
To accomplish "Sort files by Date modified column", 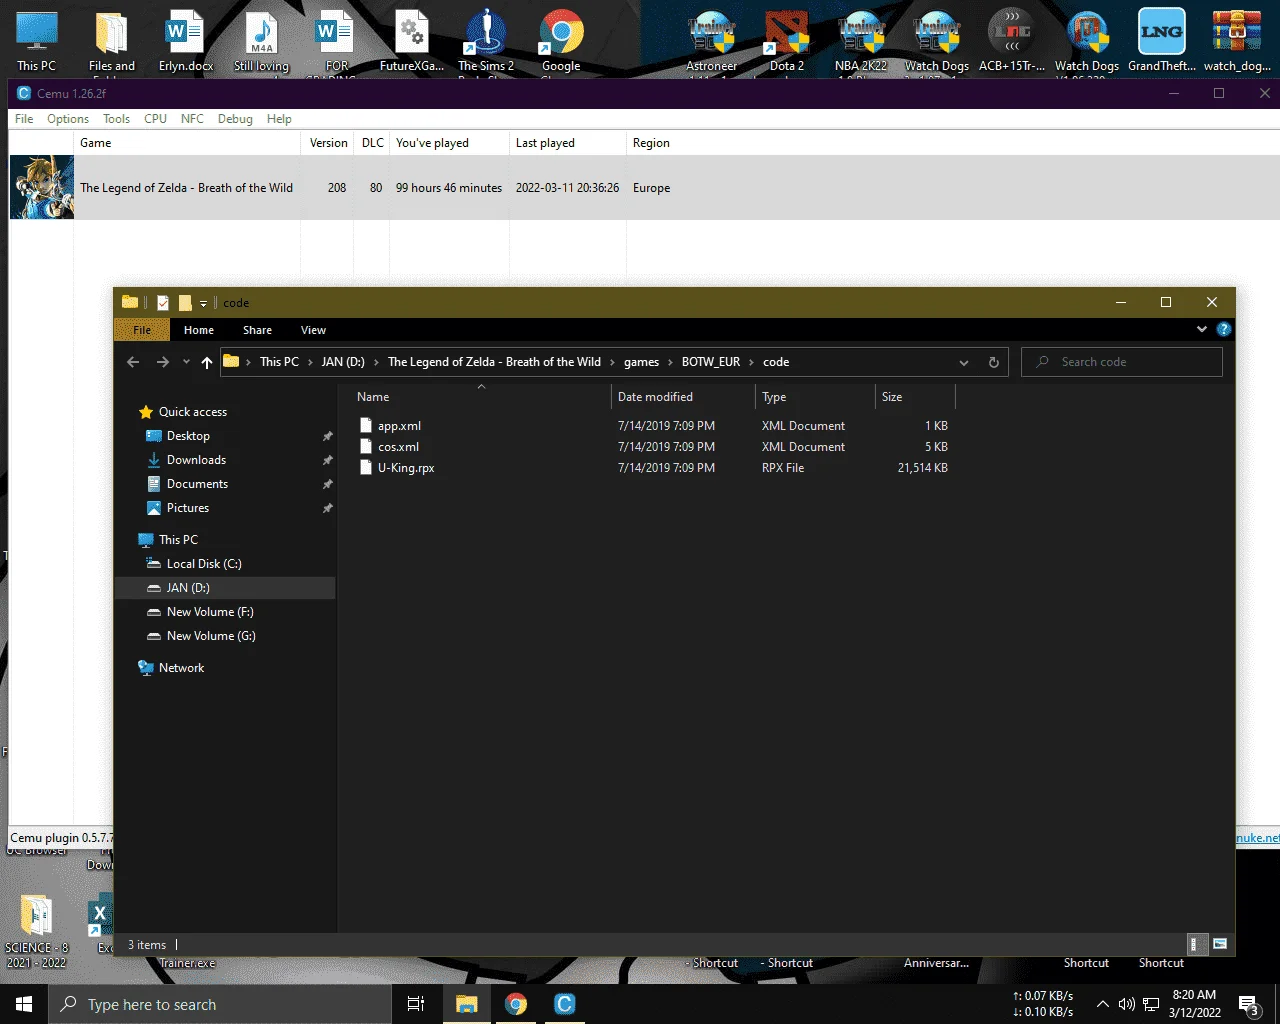I will [x=682, y=397].
